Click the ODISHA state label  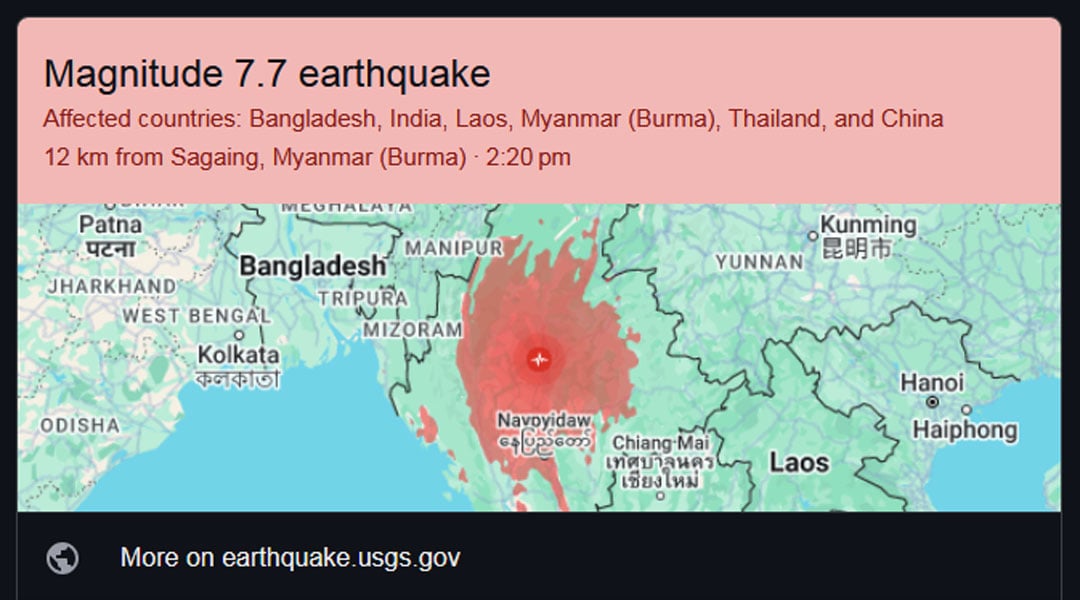click(x=80, y=425)
